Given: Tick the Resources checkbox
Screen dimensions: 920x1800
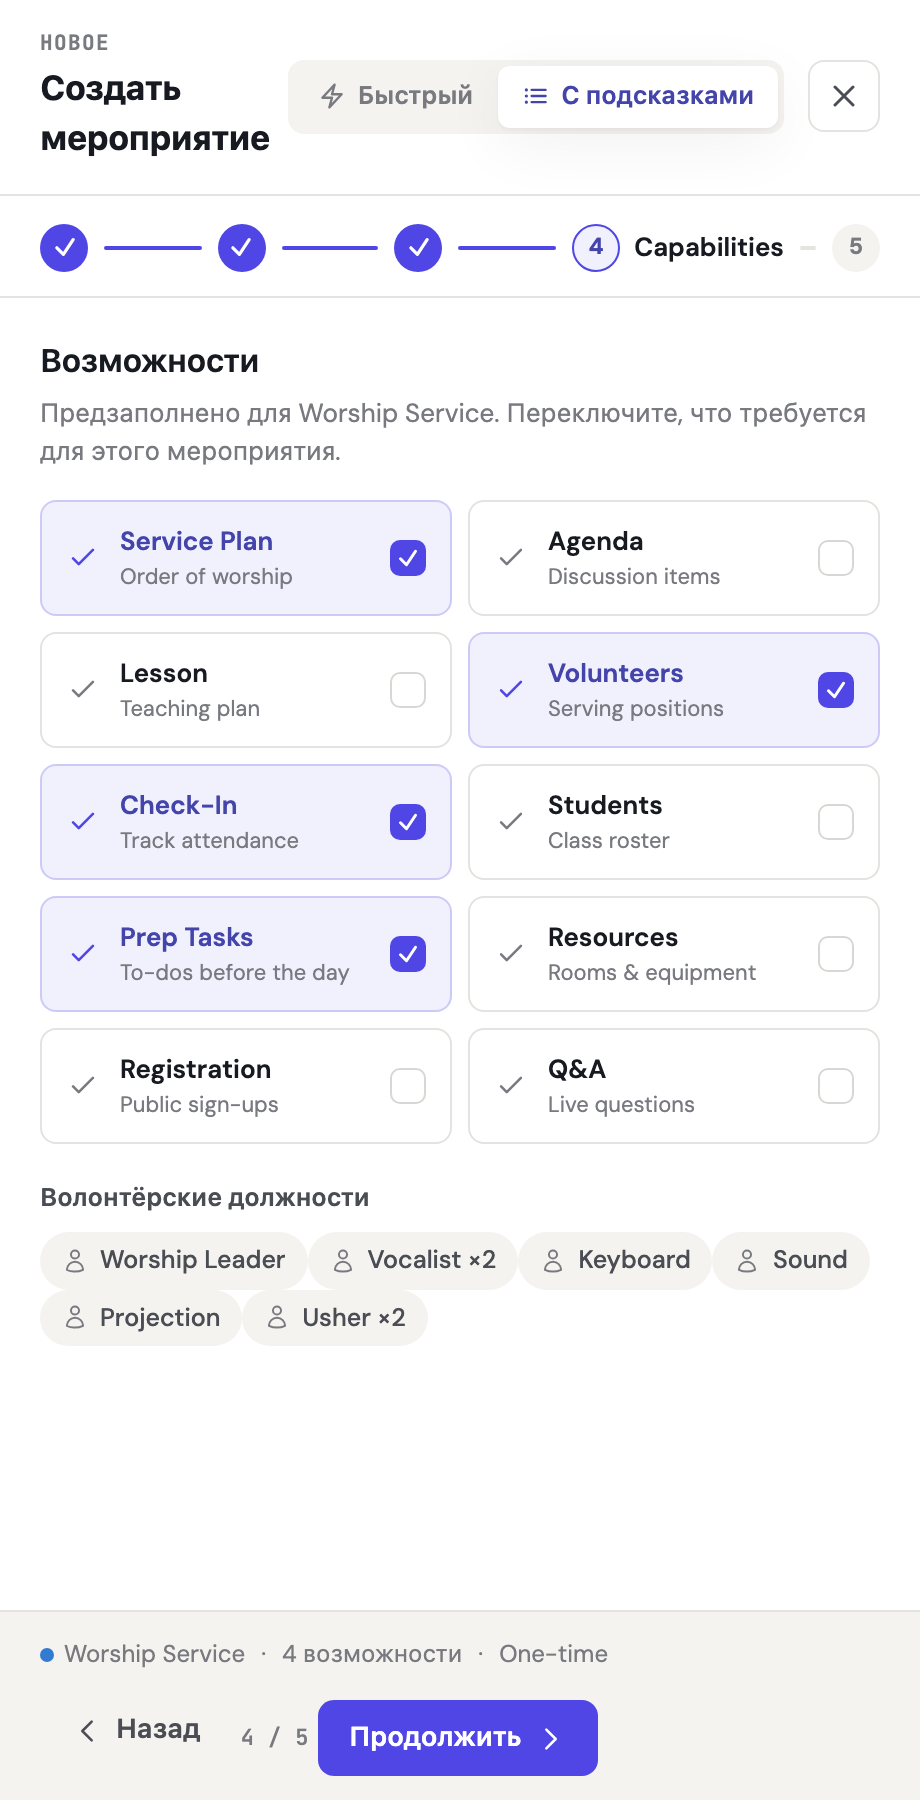Looking at the screenshot, I should [x=836, y=954].
